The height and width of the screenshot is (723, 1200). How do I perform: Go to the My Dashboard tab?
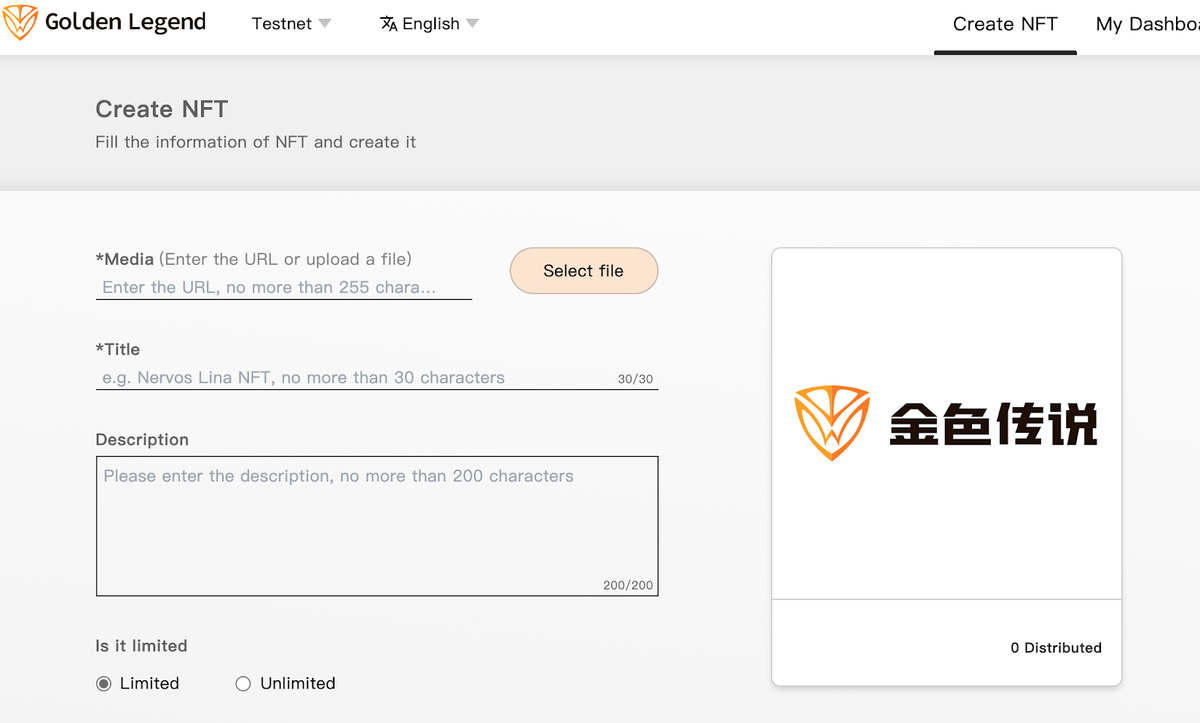pos(1148,24)
